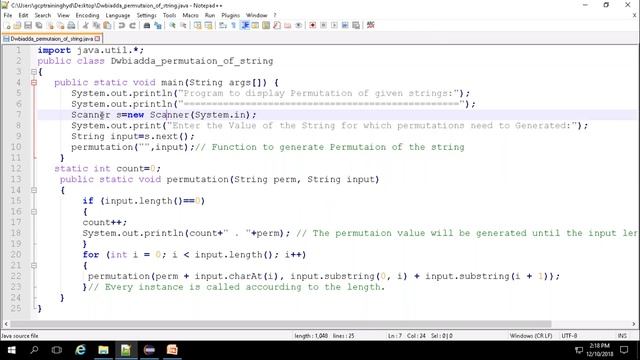Click the Open file toolbar icon
The image size is (640, 360).
(17, 25)
